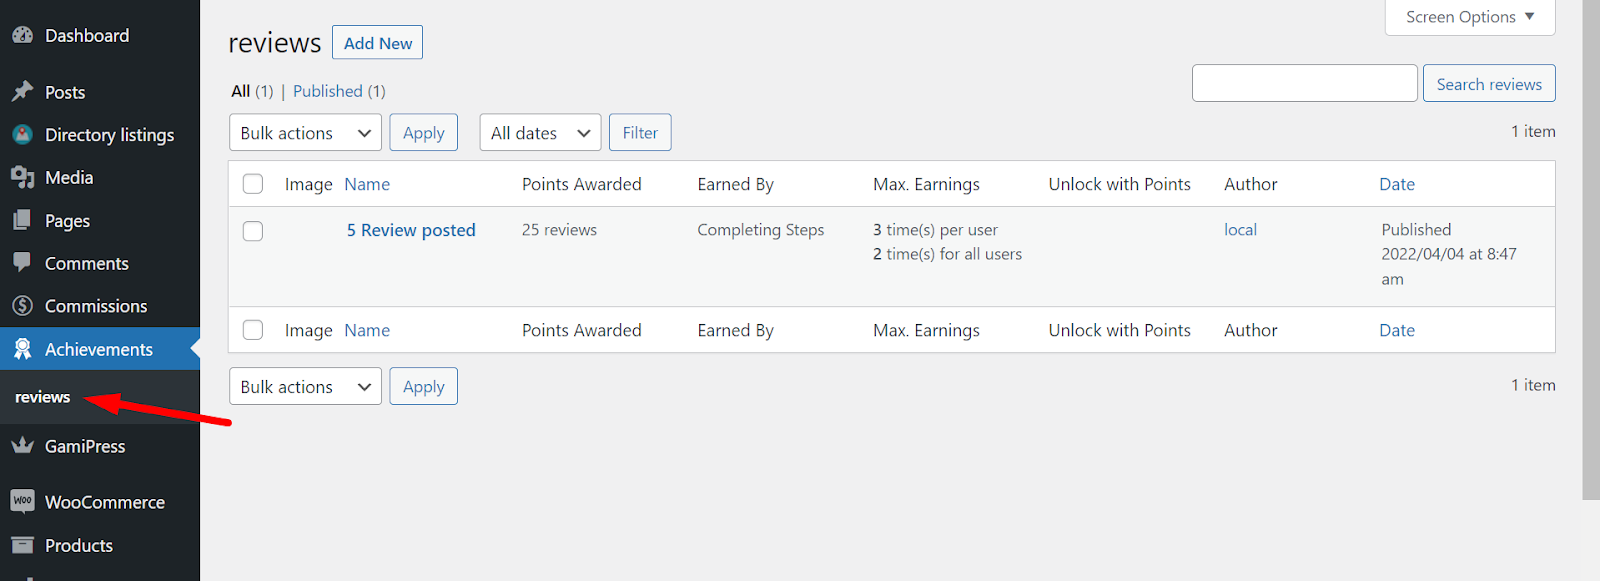The width and height of the screenshot is (1600, 581).
Task: Focus the search reviews text field
Action: [1304, 83]
